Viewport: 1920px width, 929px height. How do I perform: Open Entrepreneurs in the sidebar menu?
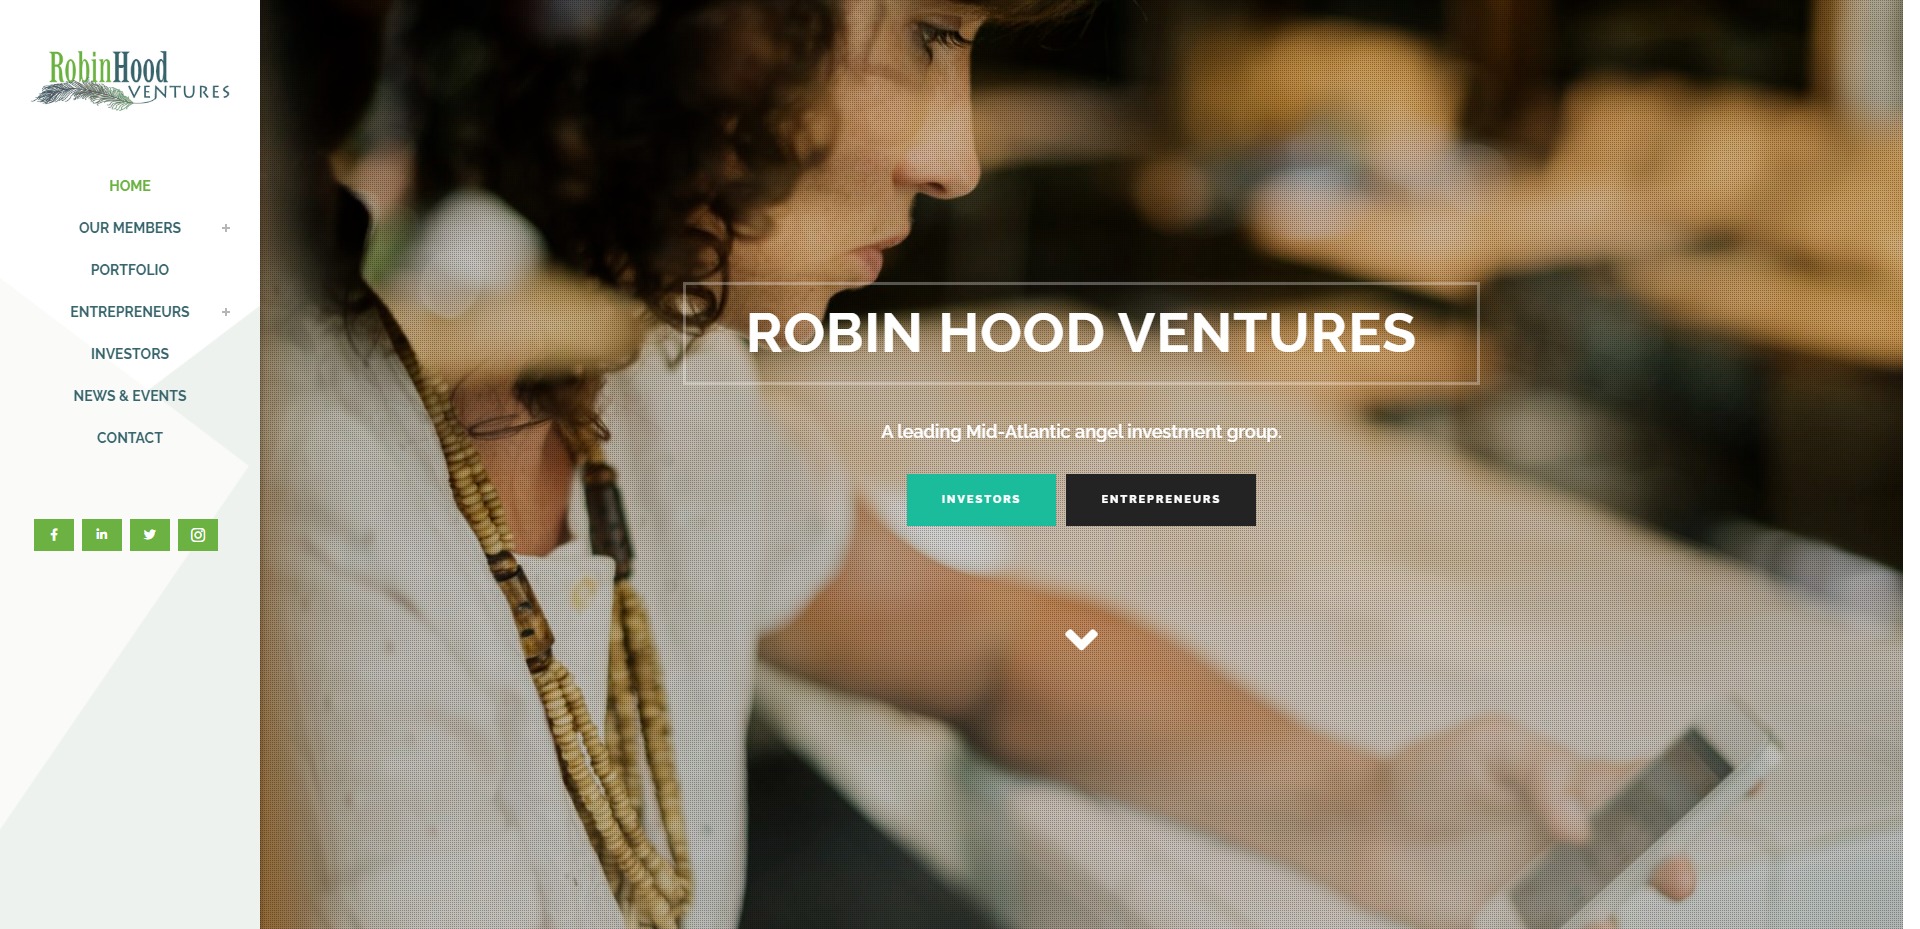(x=130, y=312)
